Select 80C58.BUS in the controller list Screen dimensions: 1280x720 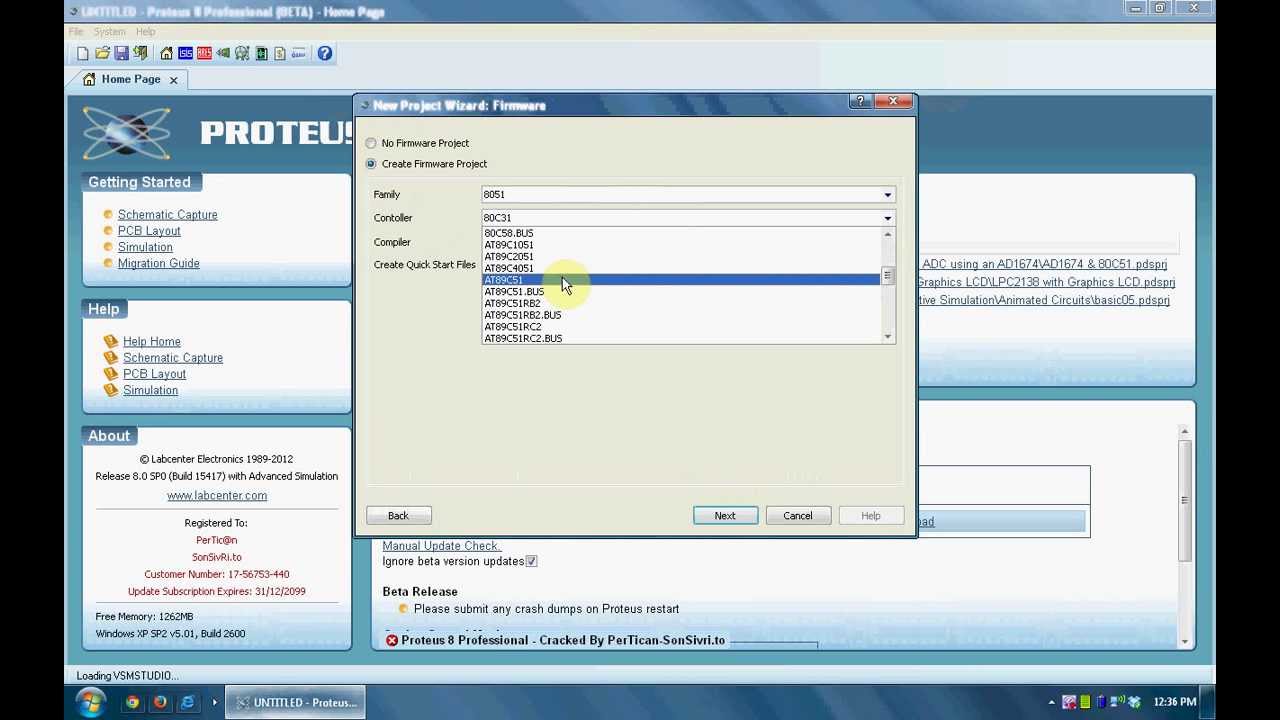click(x=681, y=233)
